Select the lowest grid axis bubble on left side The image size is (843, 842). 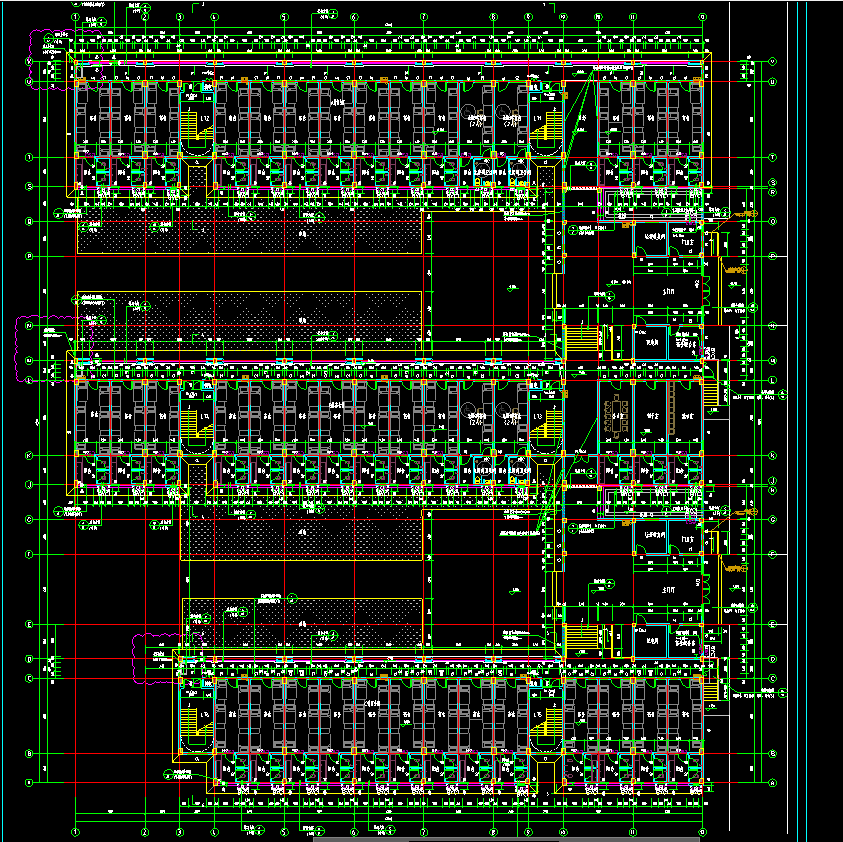click(30, 783)
